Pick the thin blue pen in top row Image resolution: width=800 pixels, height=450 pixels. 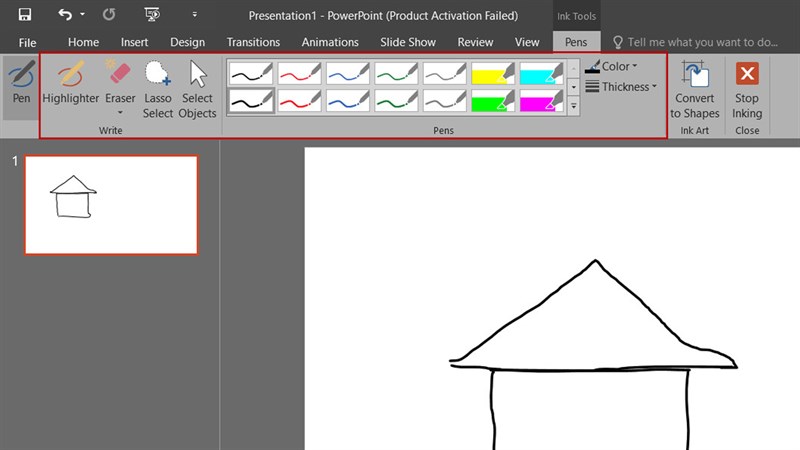[x=348, y=73]
